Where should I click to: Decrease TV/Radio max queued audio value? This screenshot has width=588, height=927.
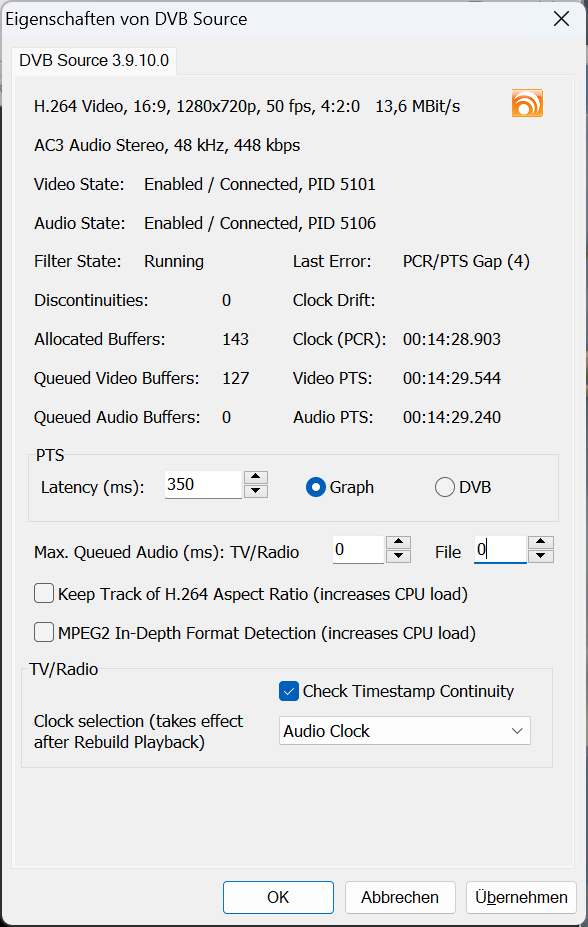pyautogui.click(x=398, y=556)
